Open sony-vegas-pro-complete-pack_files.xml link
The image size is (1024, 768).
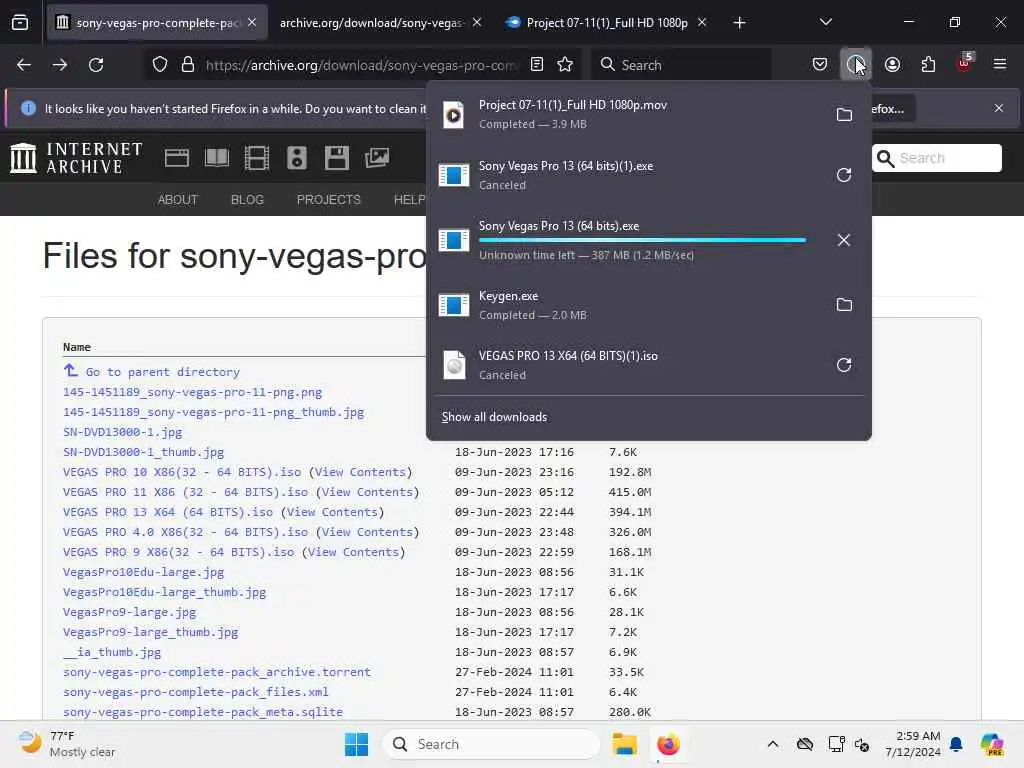click(x=196, y=692)
